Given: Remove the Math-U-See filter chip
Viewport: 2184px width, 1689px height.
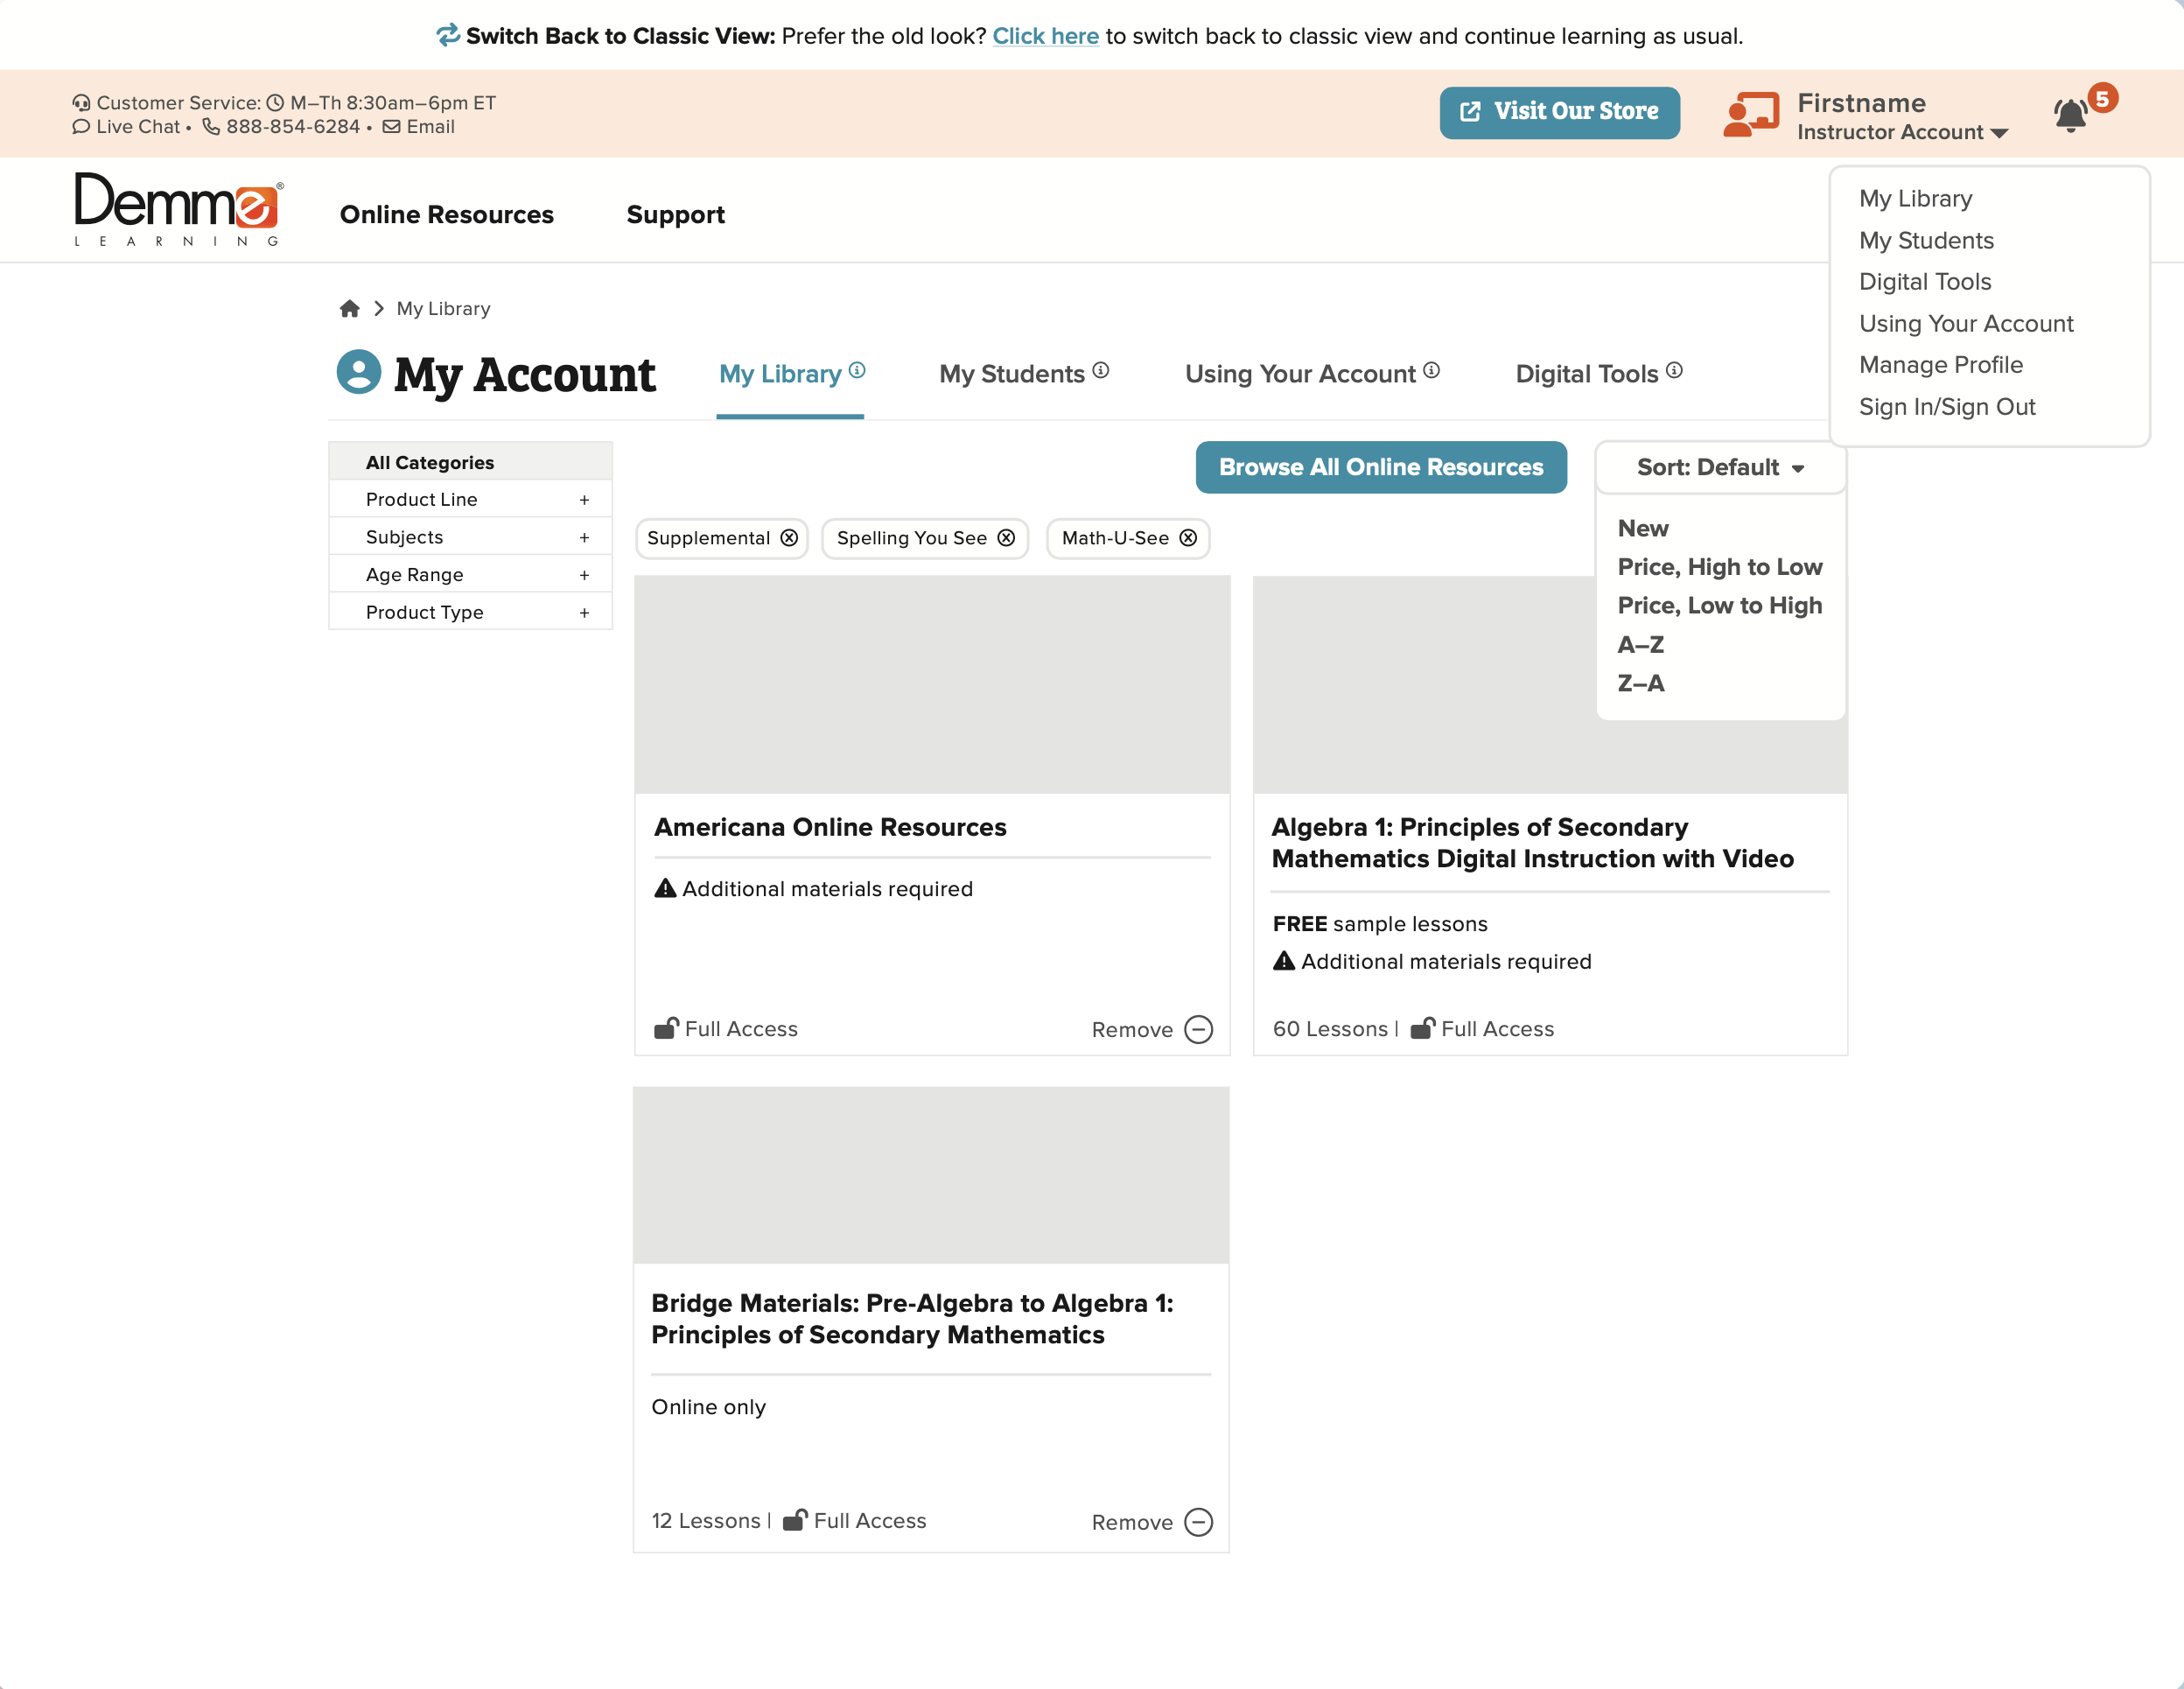Looking at the screenshot, I should (1188, 538).
